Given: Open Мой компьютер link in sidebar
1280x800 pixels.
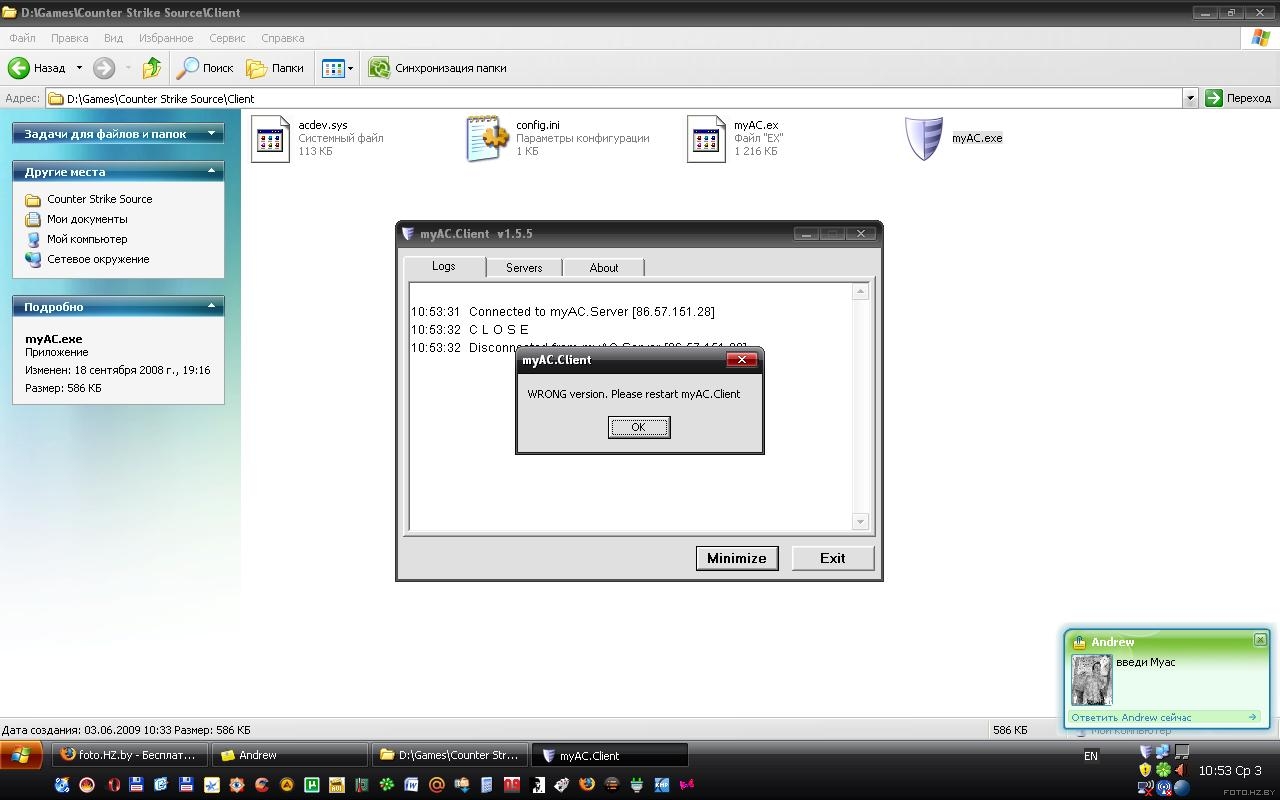Looking at the screenshot, I should click(x=87, y=239).
